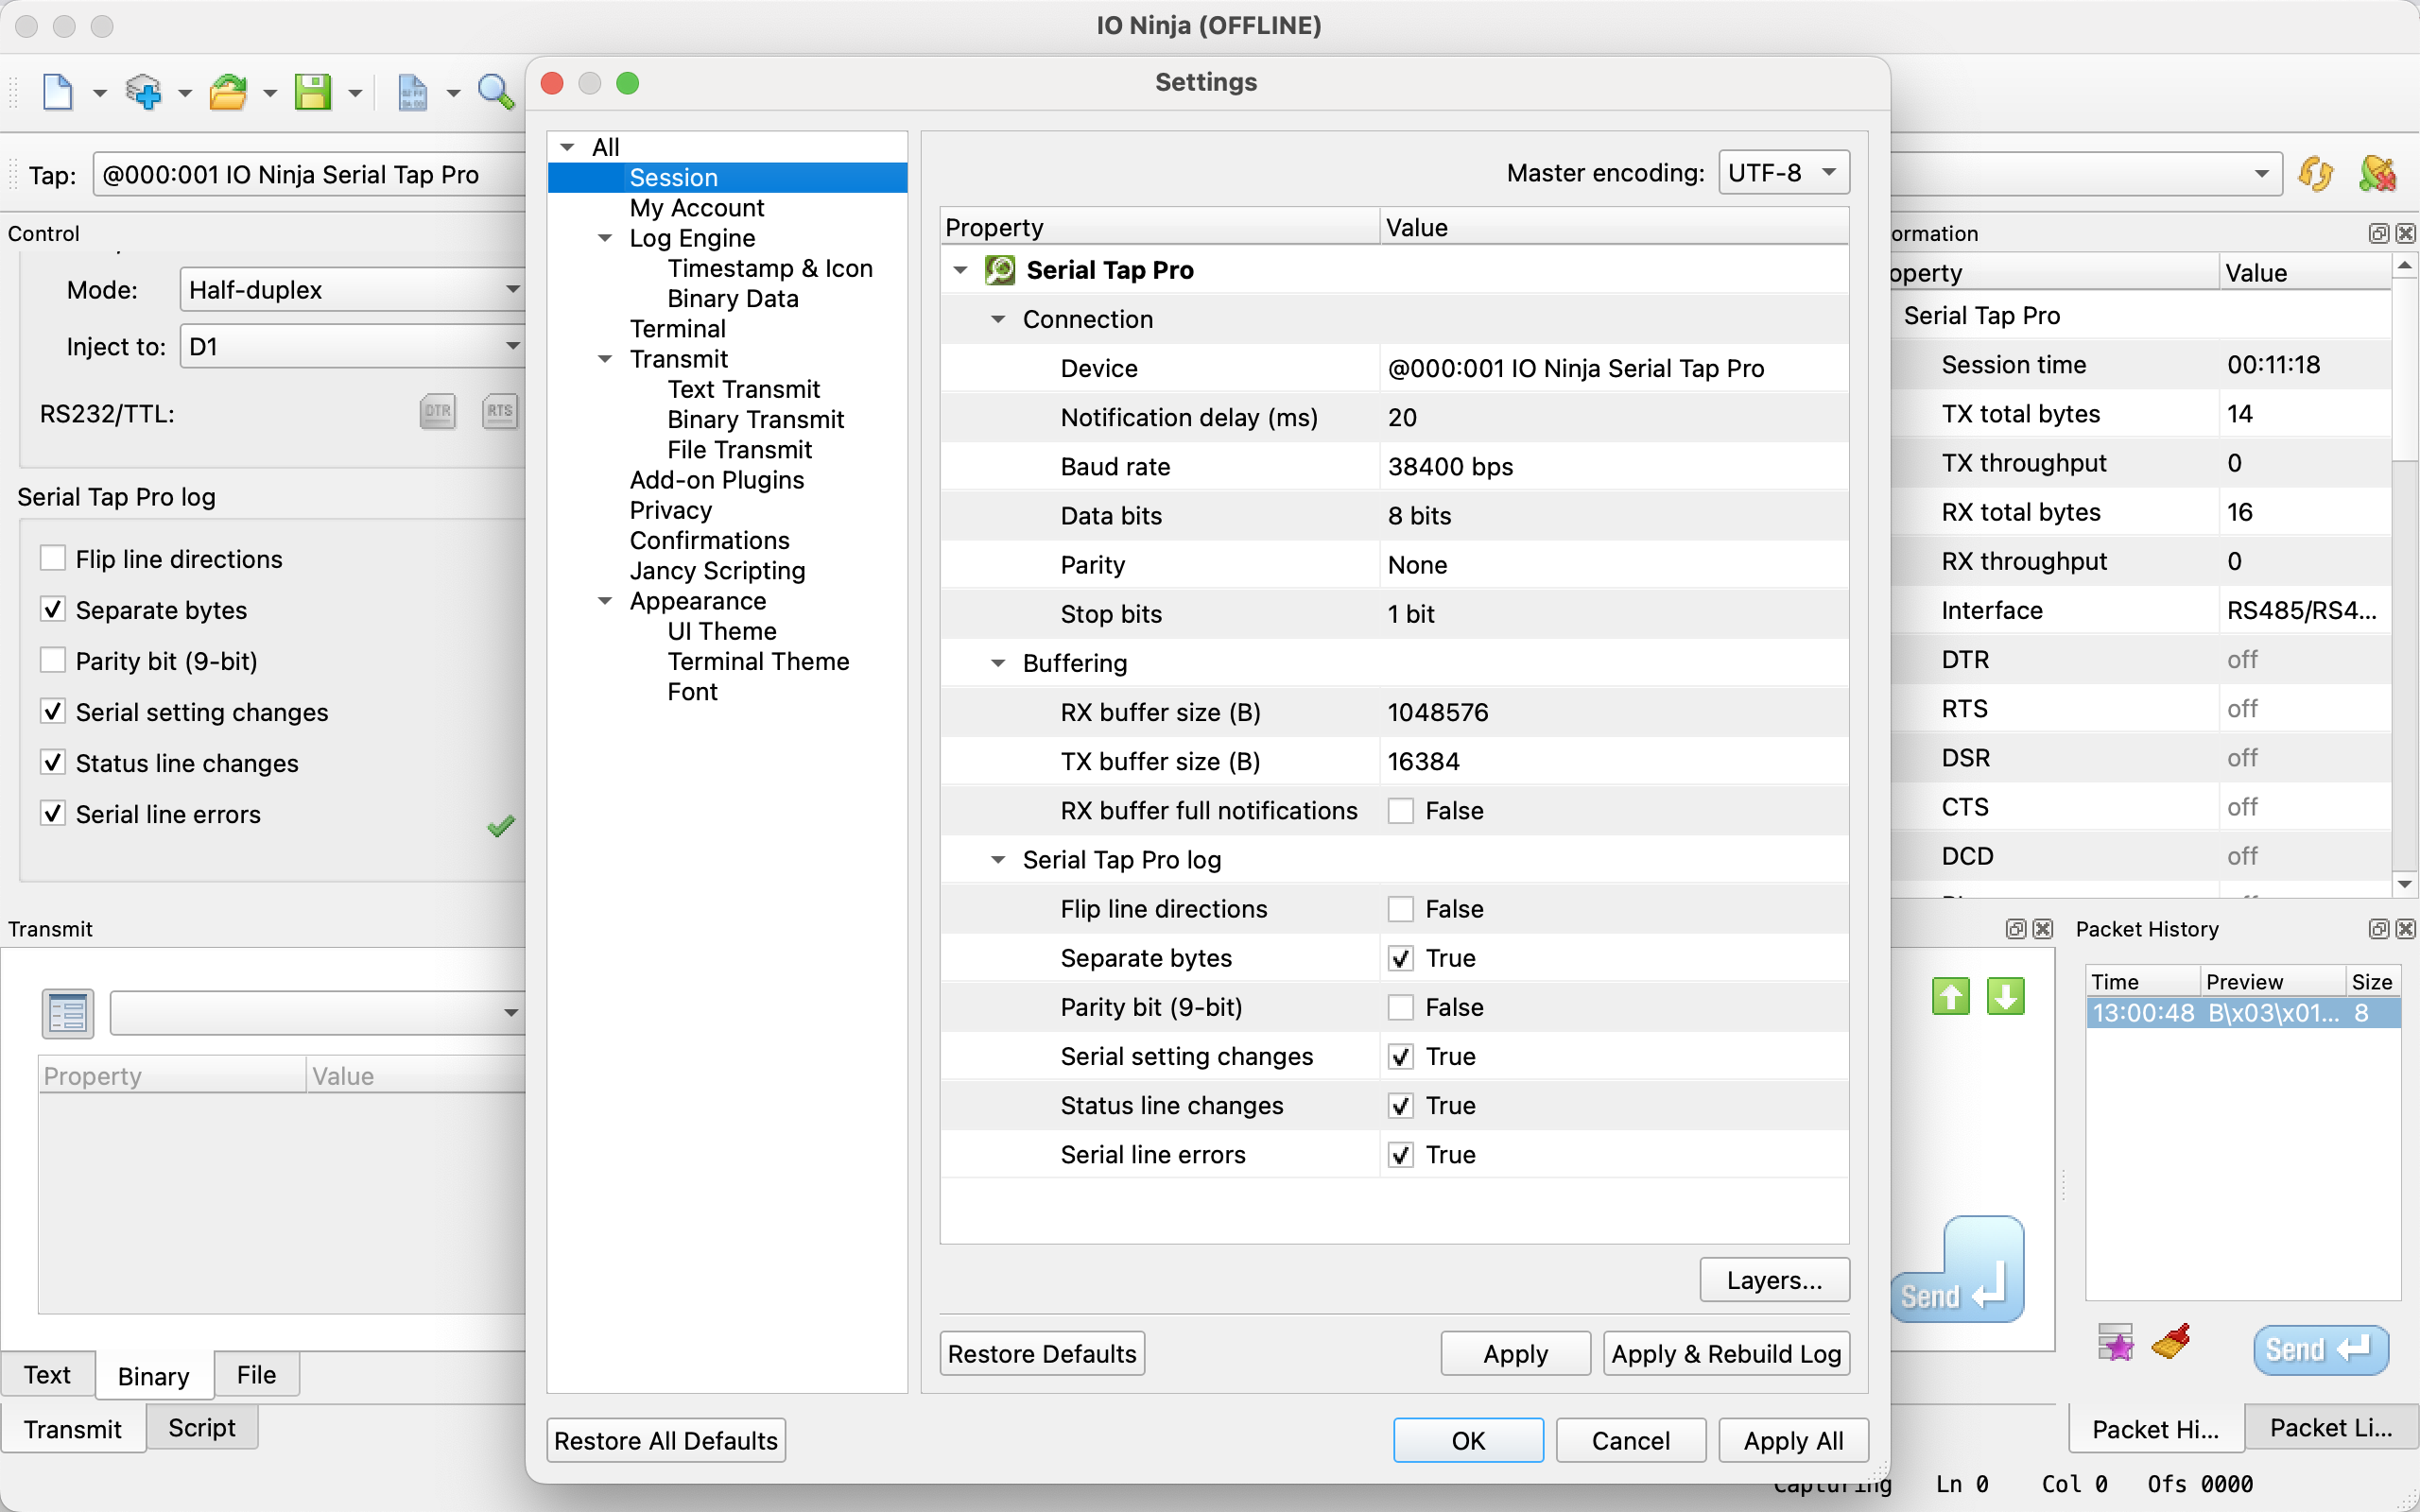
Task: Collapse the All tree node
Action: (x=567, y=147)
